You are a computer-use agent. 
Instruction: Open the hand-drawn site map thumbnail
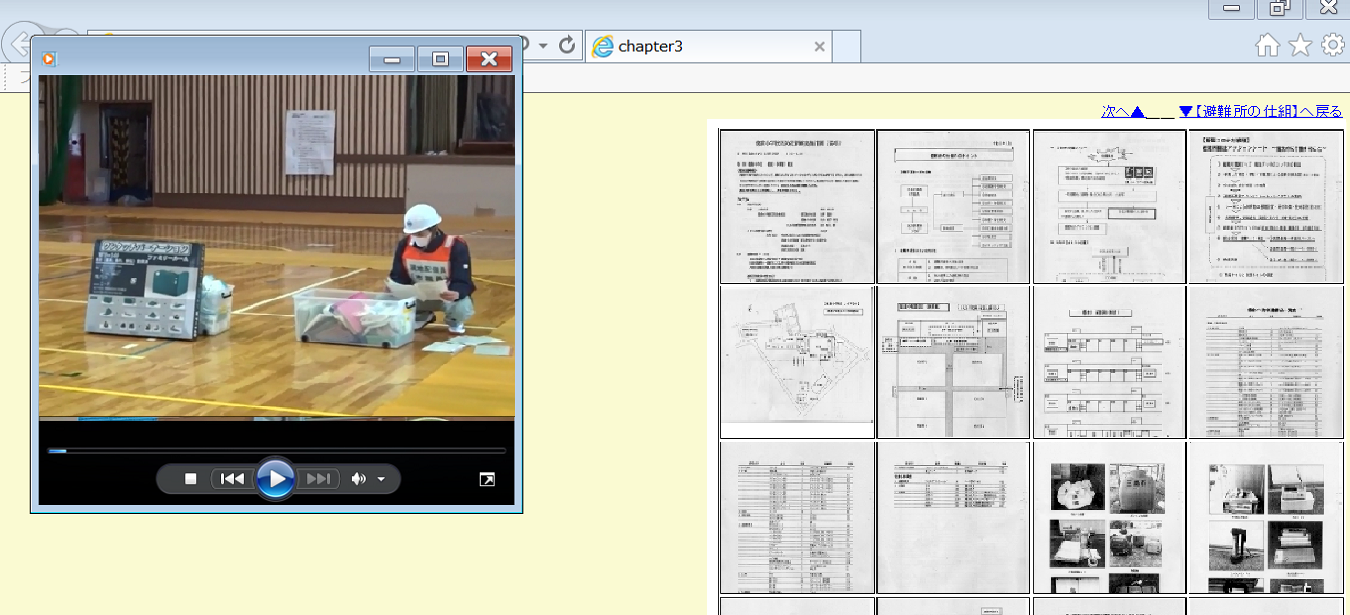[x=797, y=362]
